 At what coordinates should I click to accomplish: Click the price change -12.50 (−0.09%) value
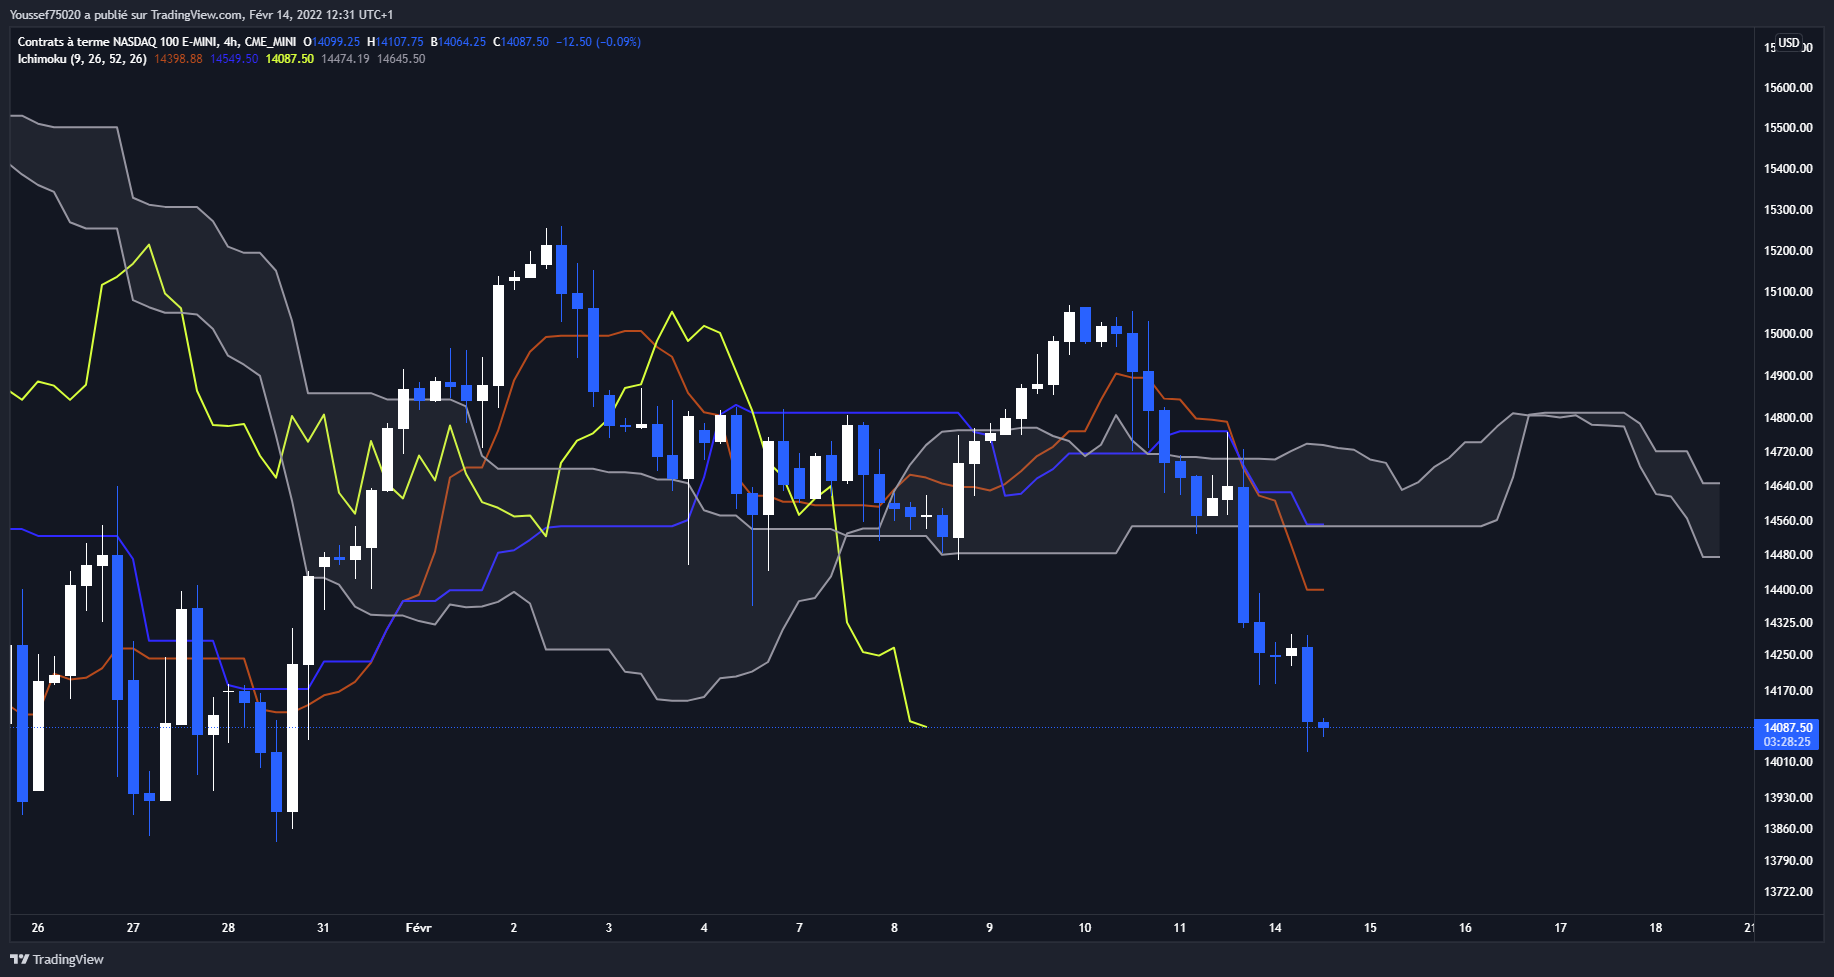pyautogui.click(x=598, y=42)
